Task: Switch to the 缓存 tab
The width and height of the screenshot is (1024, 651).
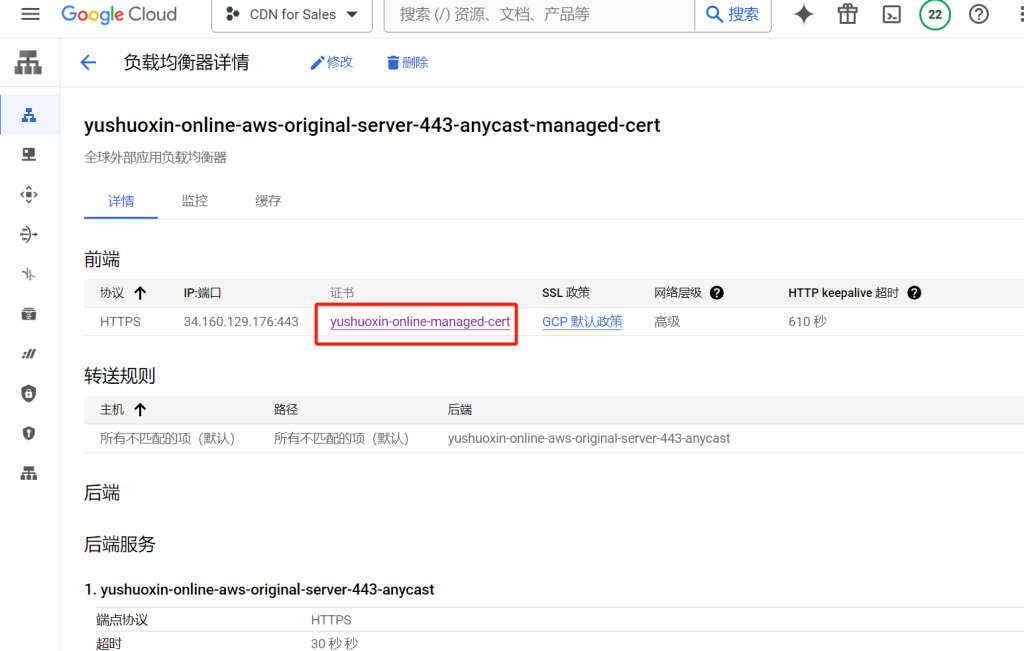Action: [x=268, y=201]
